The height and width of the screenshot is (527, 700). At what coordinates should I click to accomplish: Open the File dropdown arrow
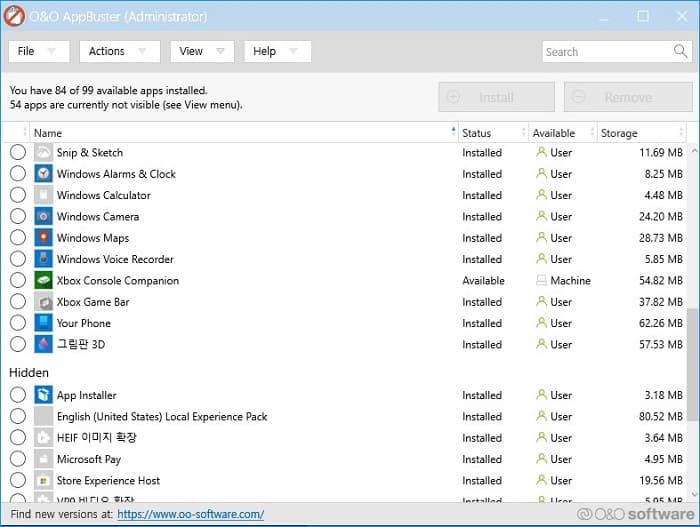click(x=52, y=51)
